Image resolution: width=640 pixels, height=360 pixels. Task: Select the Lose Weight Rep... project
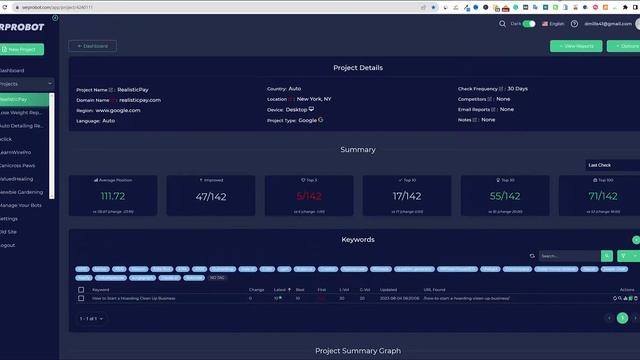(x=21, y=113)
